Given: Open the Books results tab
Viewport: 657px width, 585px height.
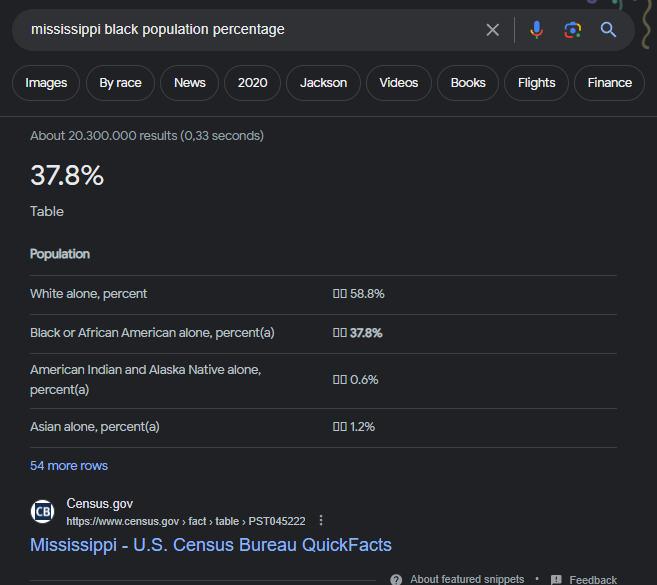Looking at the screenshot, I should pos(467,83).
